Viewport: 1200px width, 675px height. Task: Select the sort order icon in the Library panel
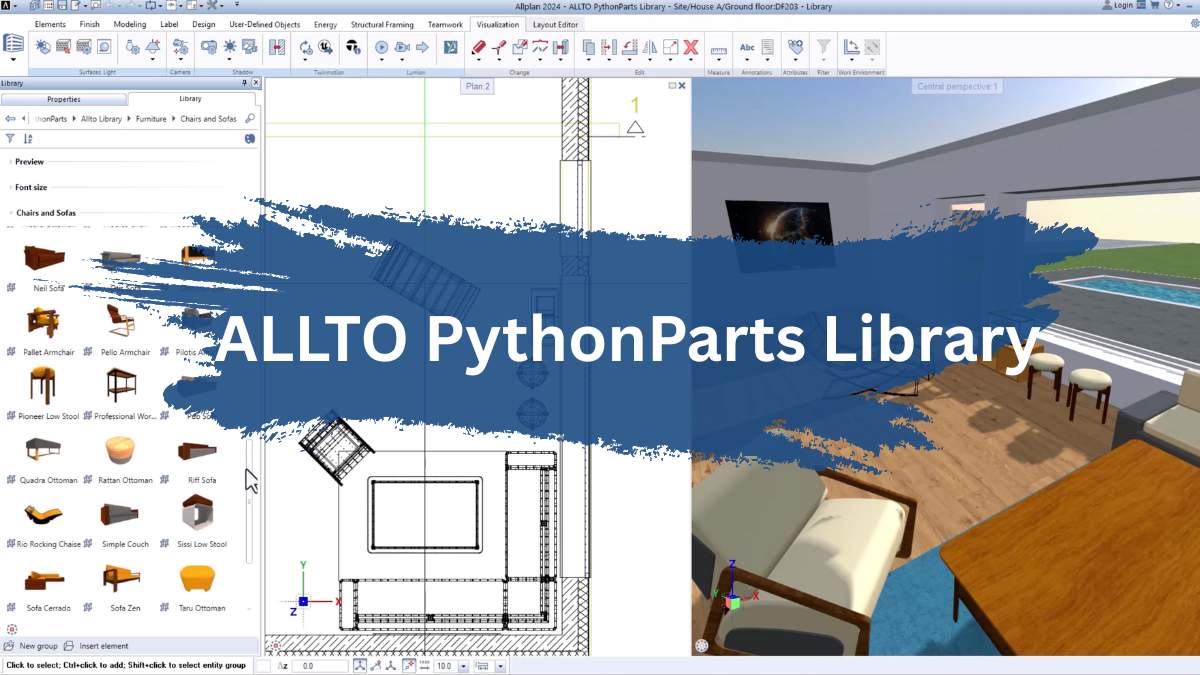tap(26, 138)
